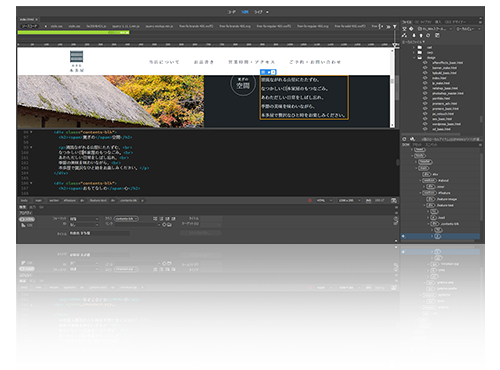
Task: Open the Insert (挿入) panel tab
Action: 438,22
